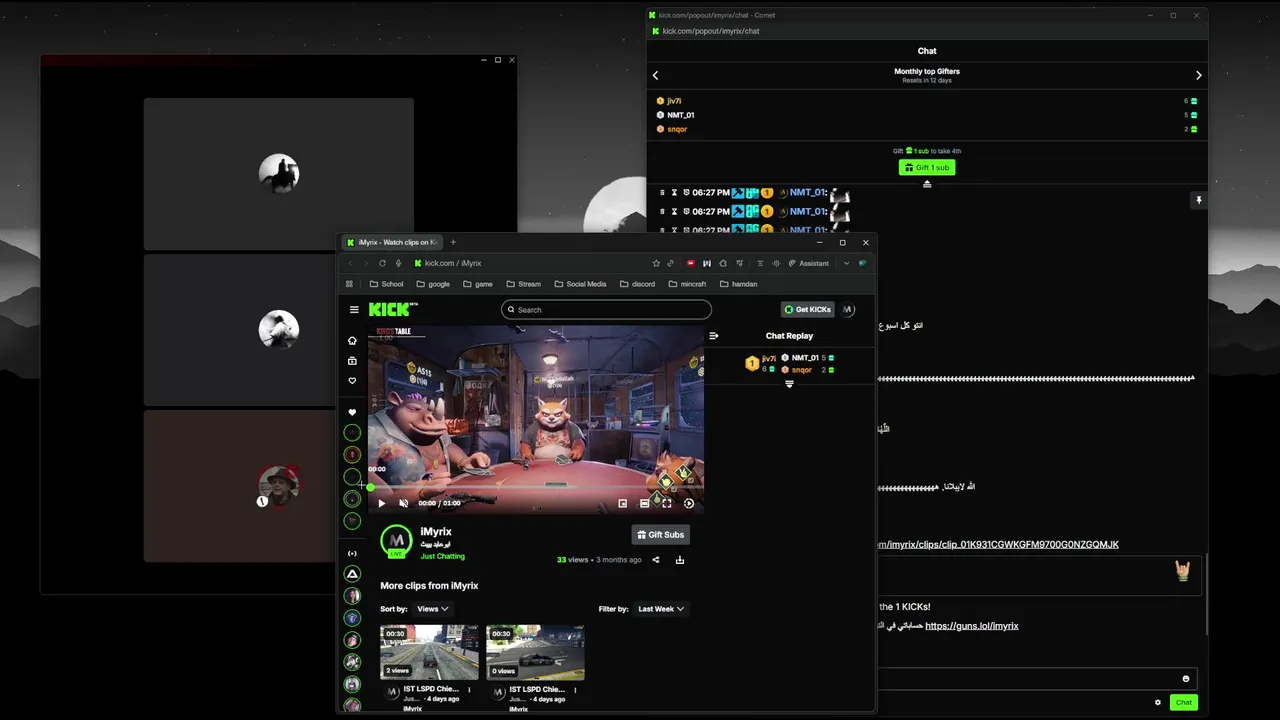Open the google bookmarks folder
This screenshot has width=1280, height=720.
coord(433,284)
